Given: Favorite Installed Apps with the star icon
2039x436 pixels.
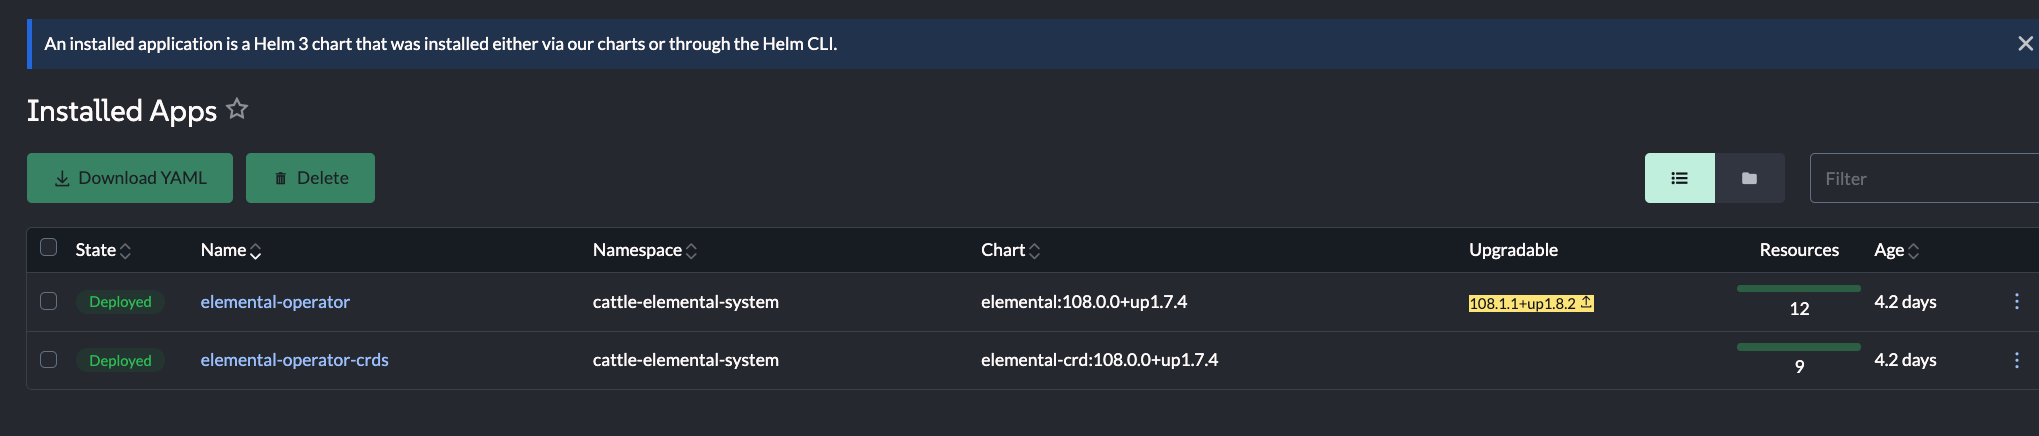Looking at the screenshot, I should pos(237,108).
